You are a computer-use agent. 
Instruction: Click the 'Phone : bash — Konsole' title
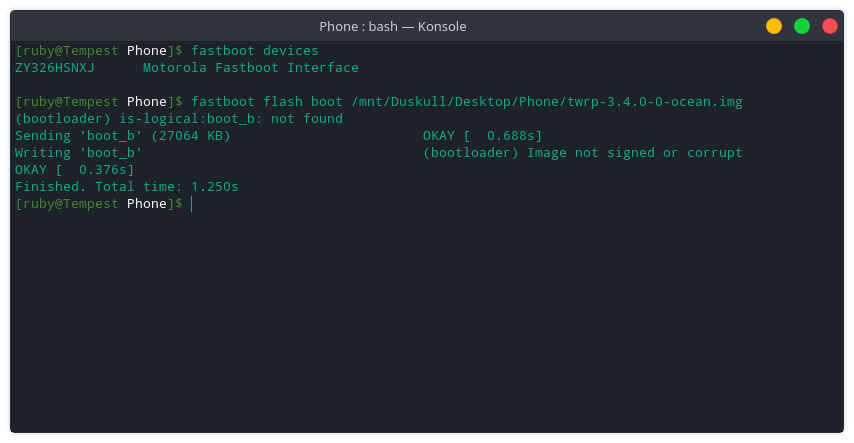(x=393, y=26)
